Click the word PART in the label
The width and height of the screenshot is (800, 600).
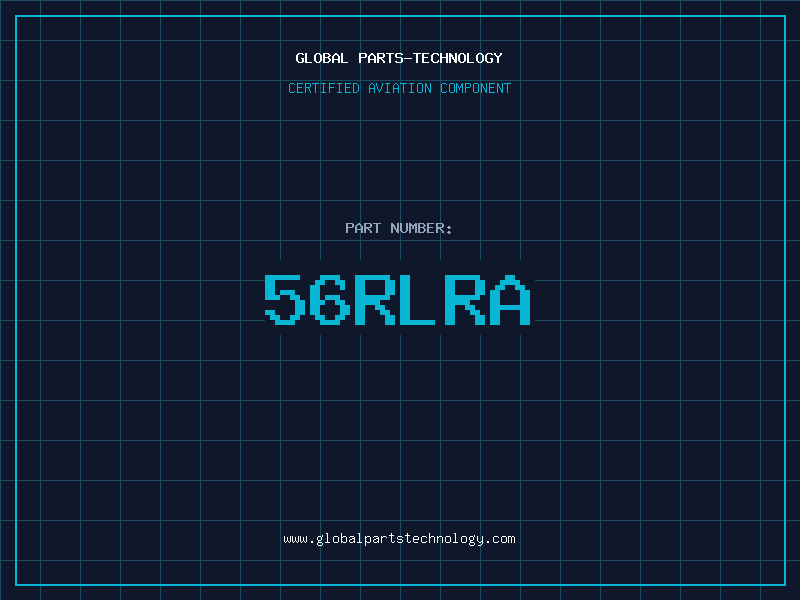[x=363, y=228]
